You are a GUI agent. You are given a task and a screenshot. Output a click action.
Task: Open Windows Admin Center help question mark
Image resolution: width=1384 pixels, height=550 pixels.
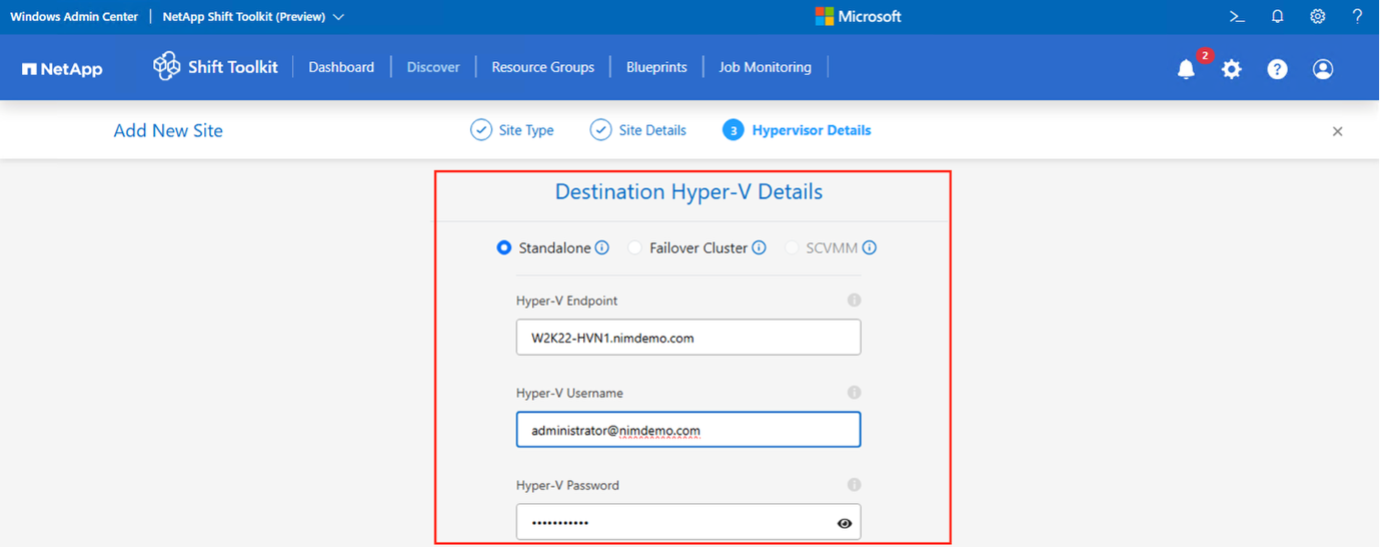tap(1357, 17)
